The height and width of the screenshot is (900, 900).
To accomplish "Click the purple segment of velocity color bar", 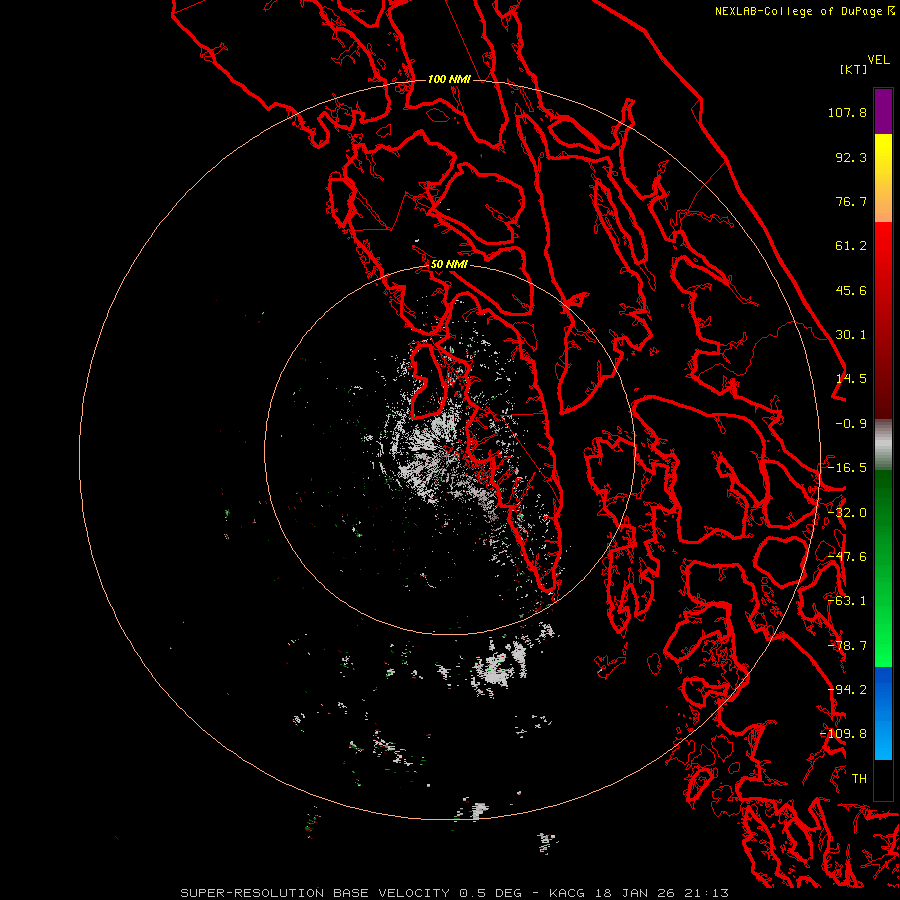I will coord(883,111).
